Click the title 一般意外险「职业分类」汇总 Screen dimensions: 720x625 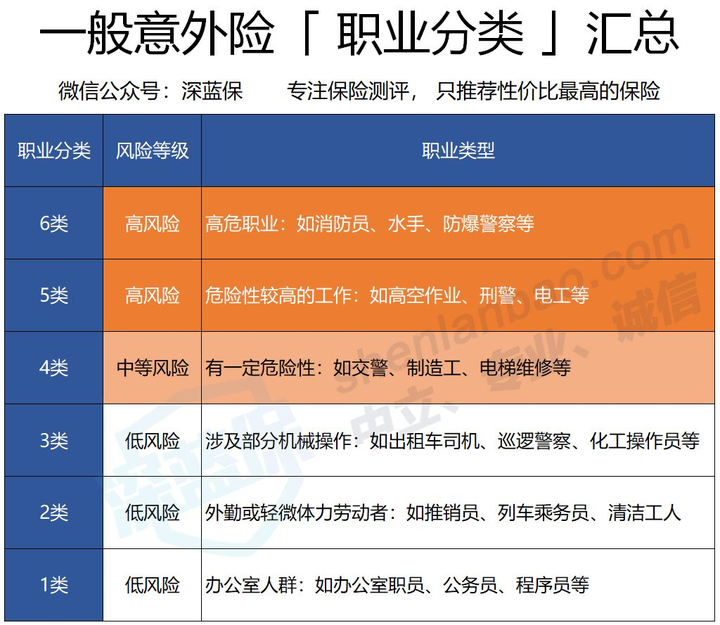tap(359, 38)
